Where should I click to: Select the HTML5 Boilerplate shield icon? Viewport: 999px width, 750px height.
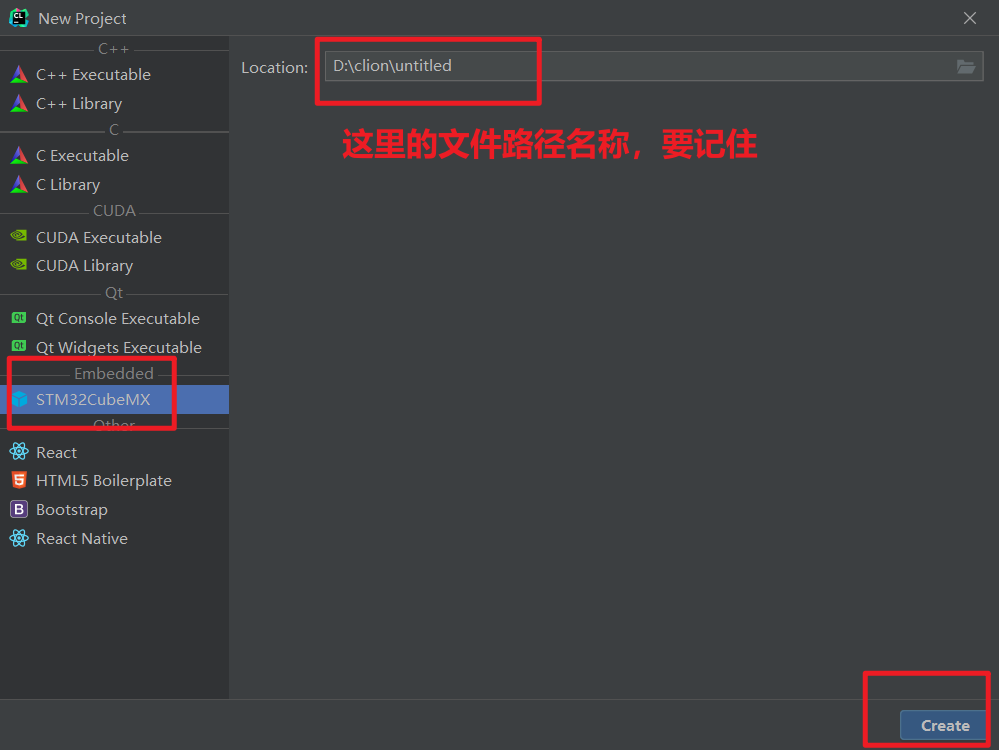click(20, 480)
